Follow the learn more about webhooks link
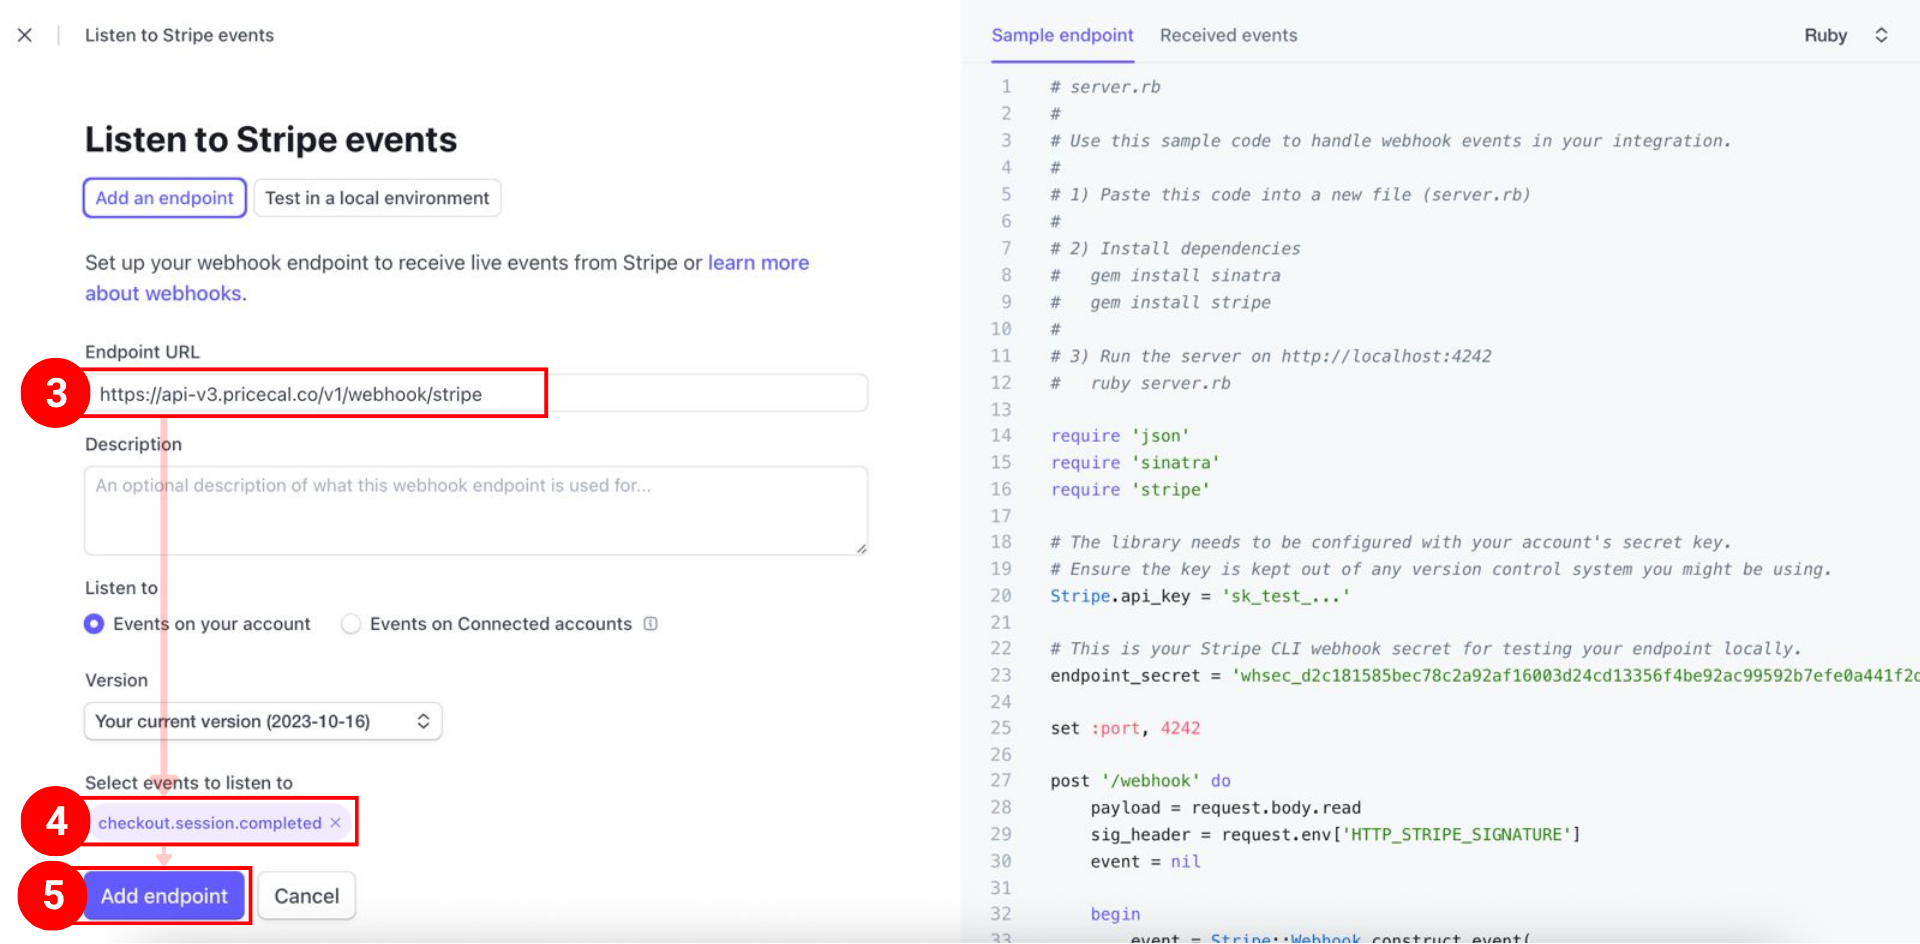The height and width of the screenshot is (944, 1920). (x=758, y=263)
